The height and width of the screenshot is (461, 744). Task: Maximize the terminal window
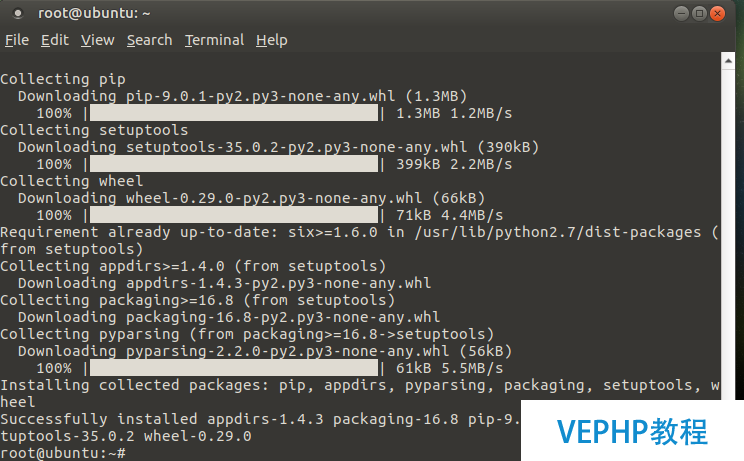tap(699, 14)
